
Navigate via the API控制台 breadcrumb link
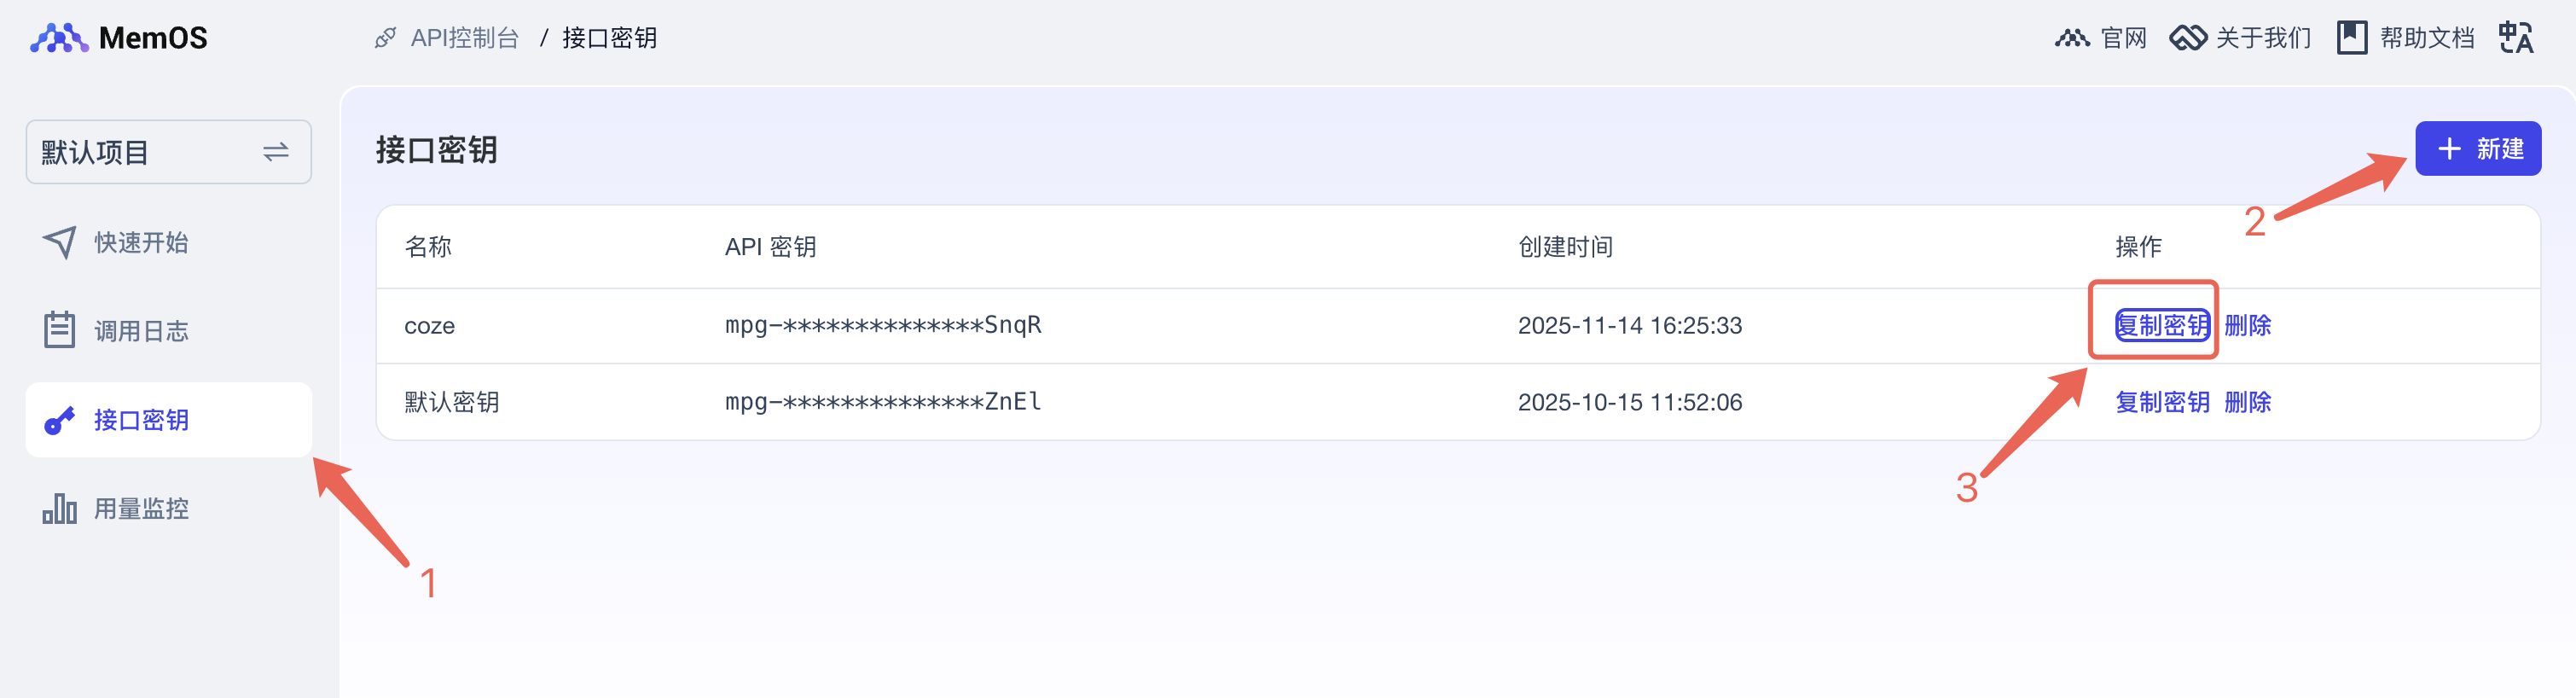point(464,37)
